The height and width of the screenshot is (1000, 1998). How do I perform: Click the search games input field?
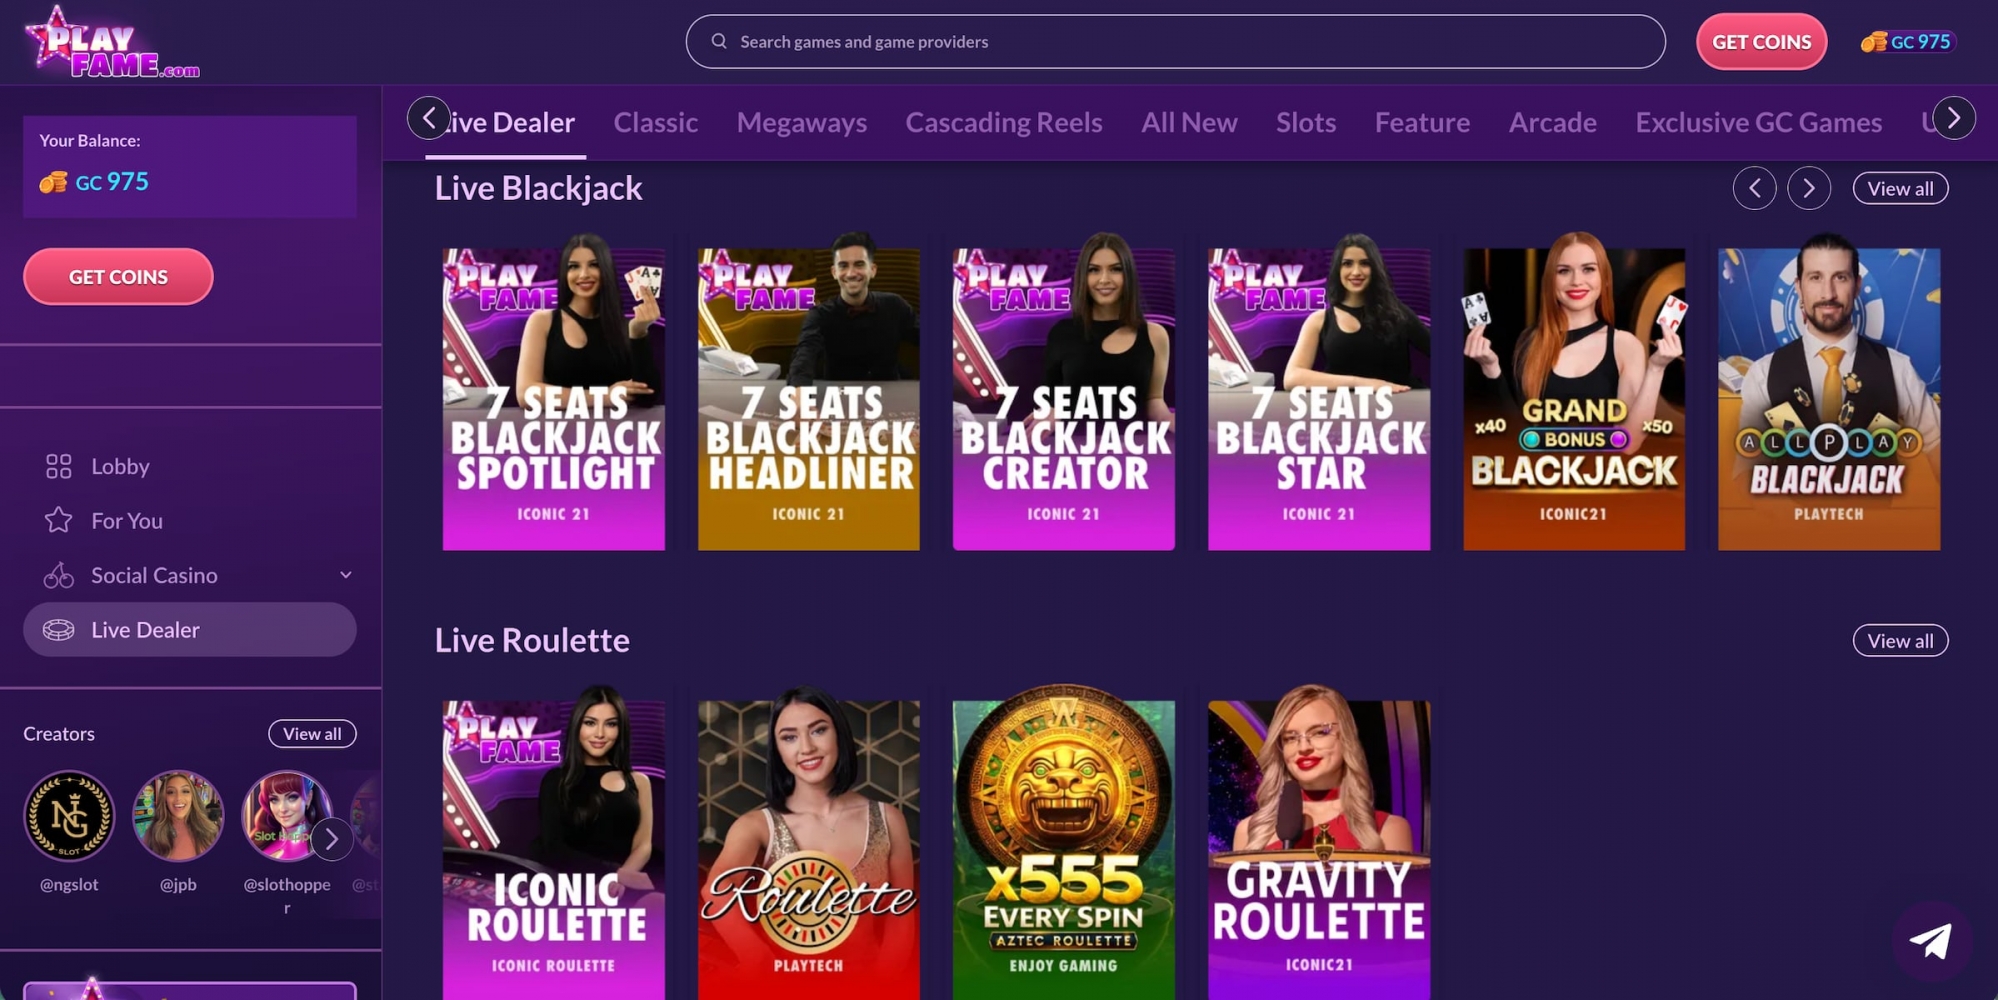(x=1175, y=42)
